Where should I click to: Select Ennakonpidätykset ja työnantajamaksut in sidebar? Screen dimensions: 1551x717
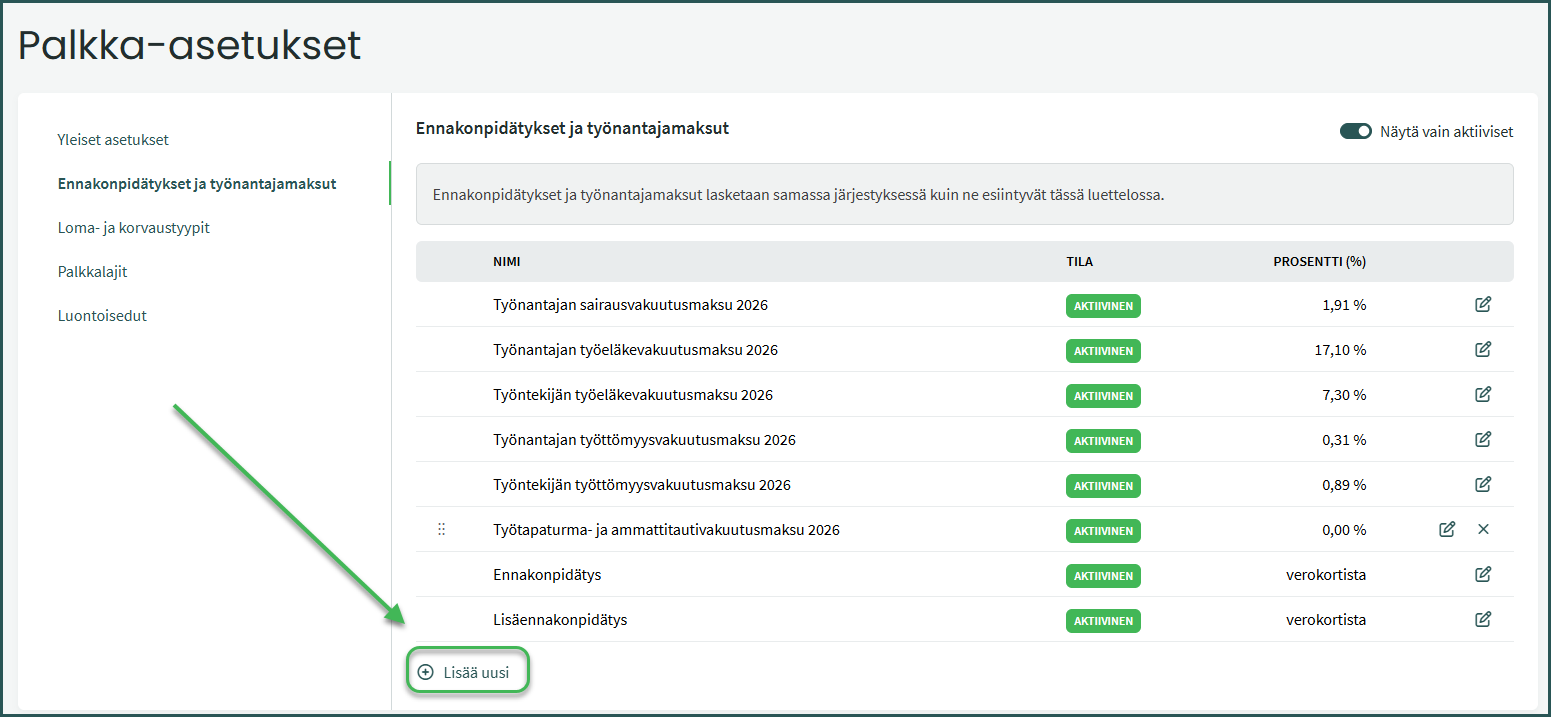click(197, 184)
